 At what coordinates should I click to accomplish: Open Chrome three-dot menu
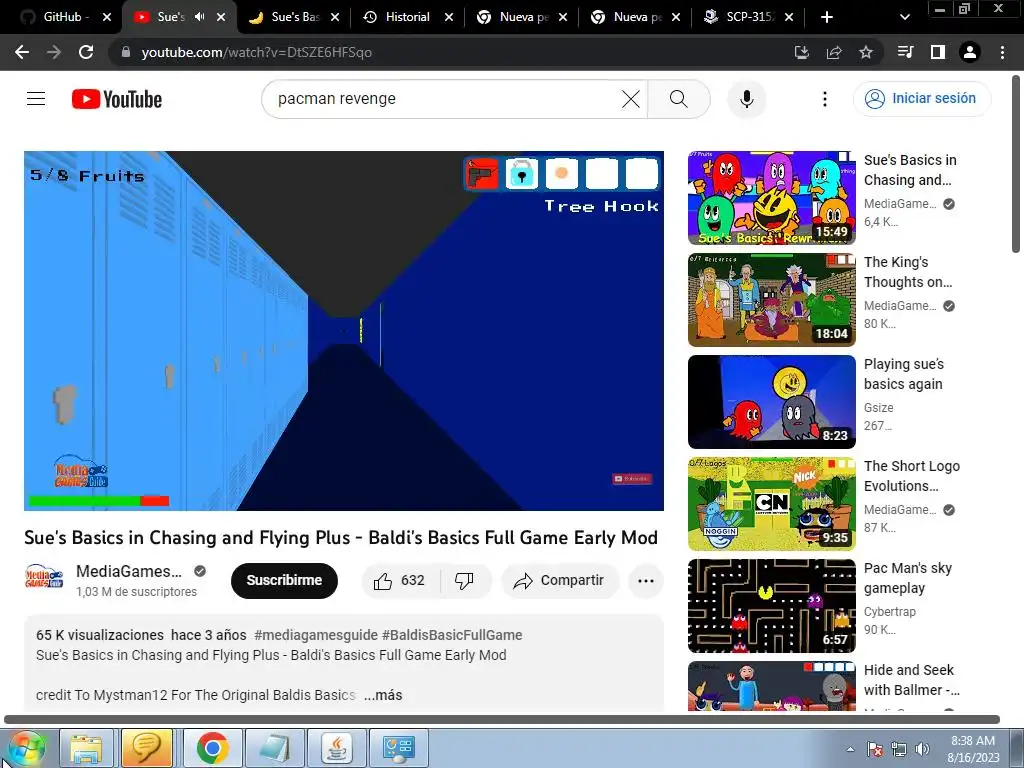click(1002, 52)
